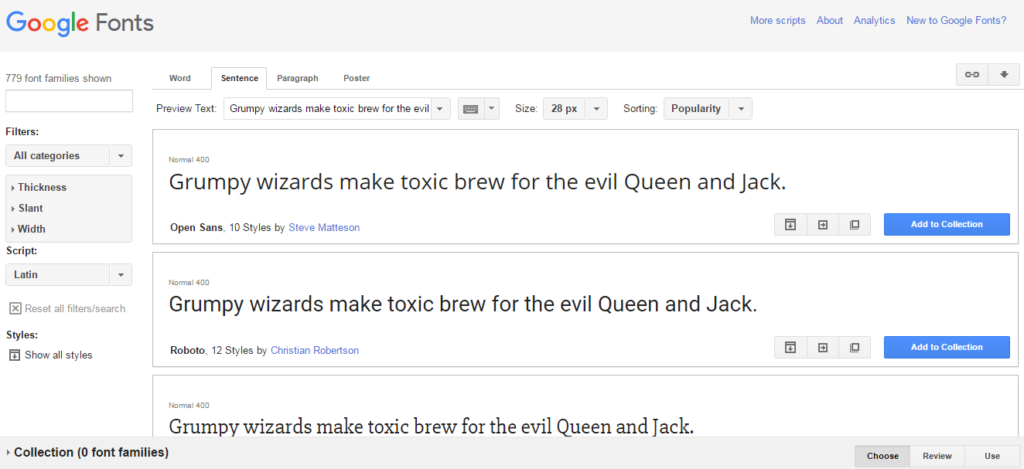Show all styles icon for Roboto

[790, 347]
